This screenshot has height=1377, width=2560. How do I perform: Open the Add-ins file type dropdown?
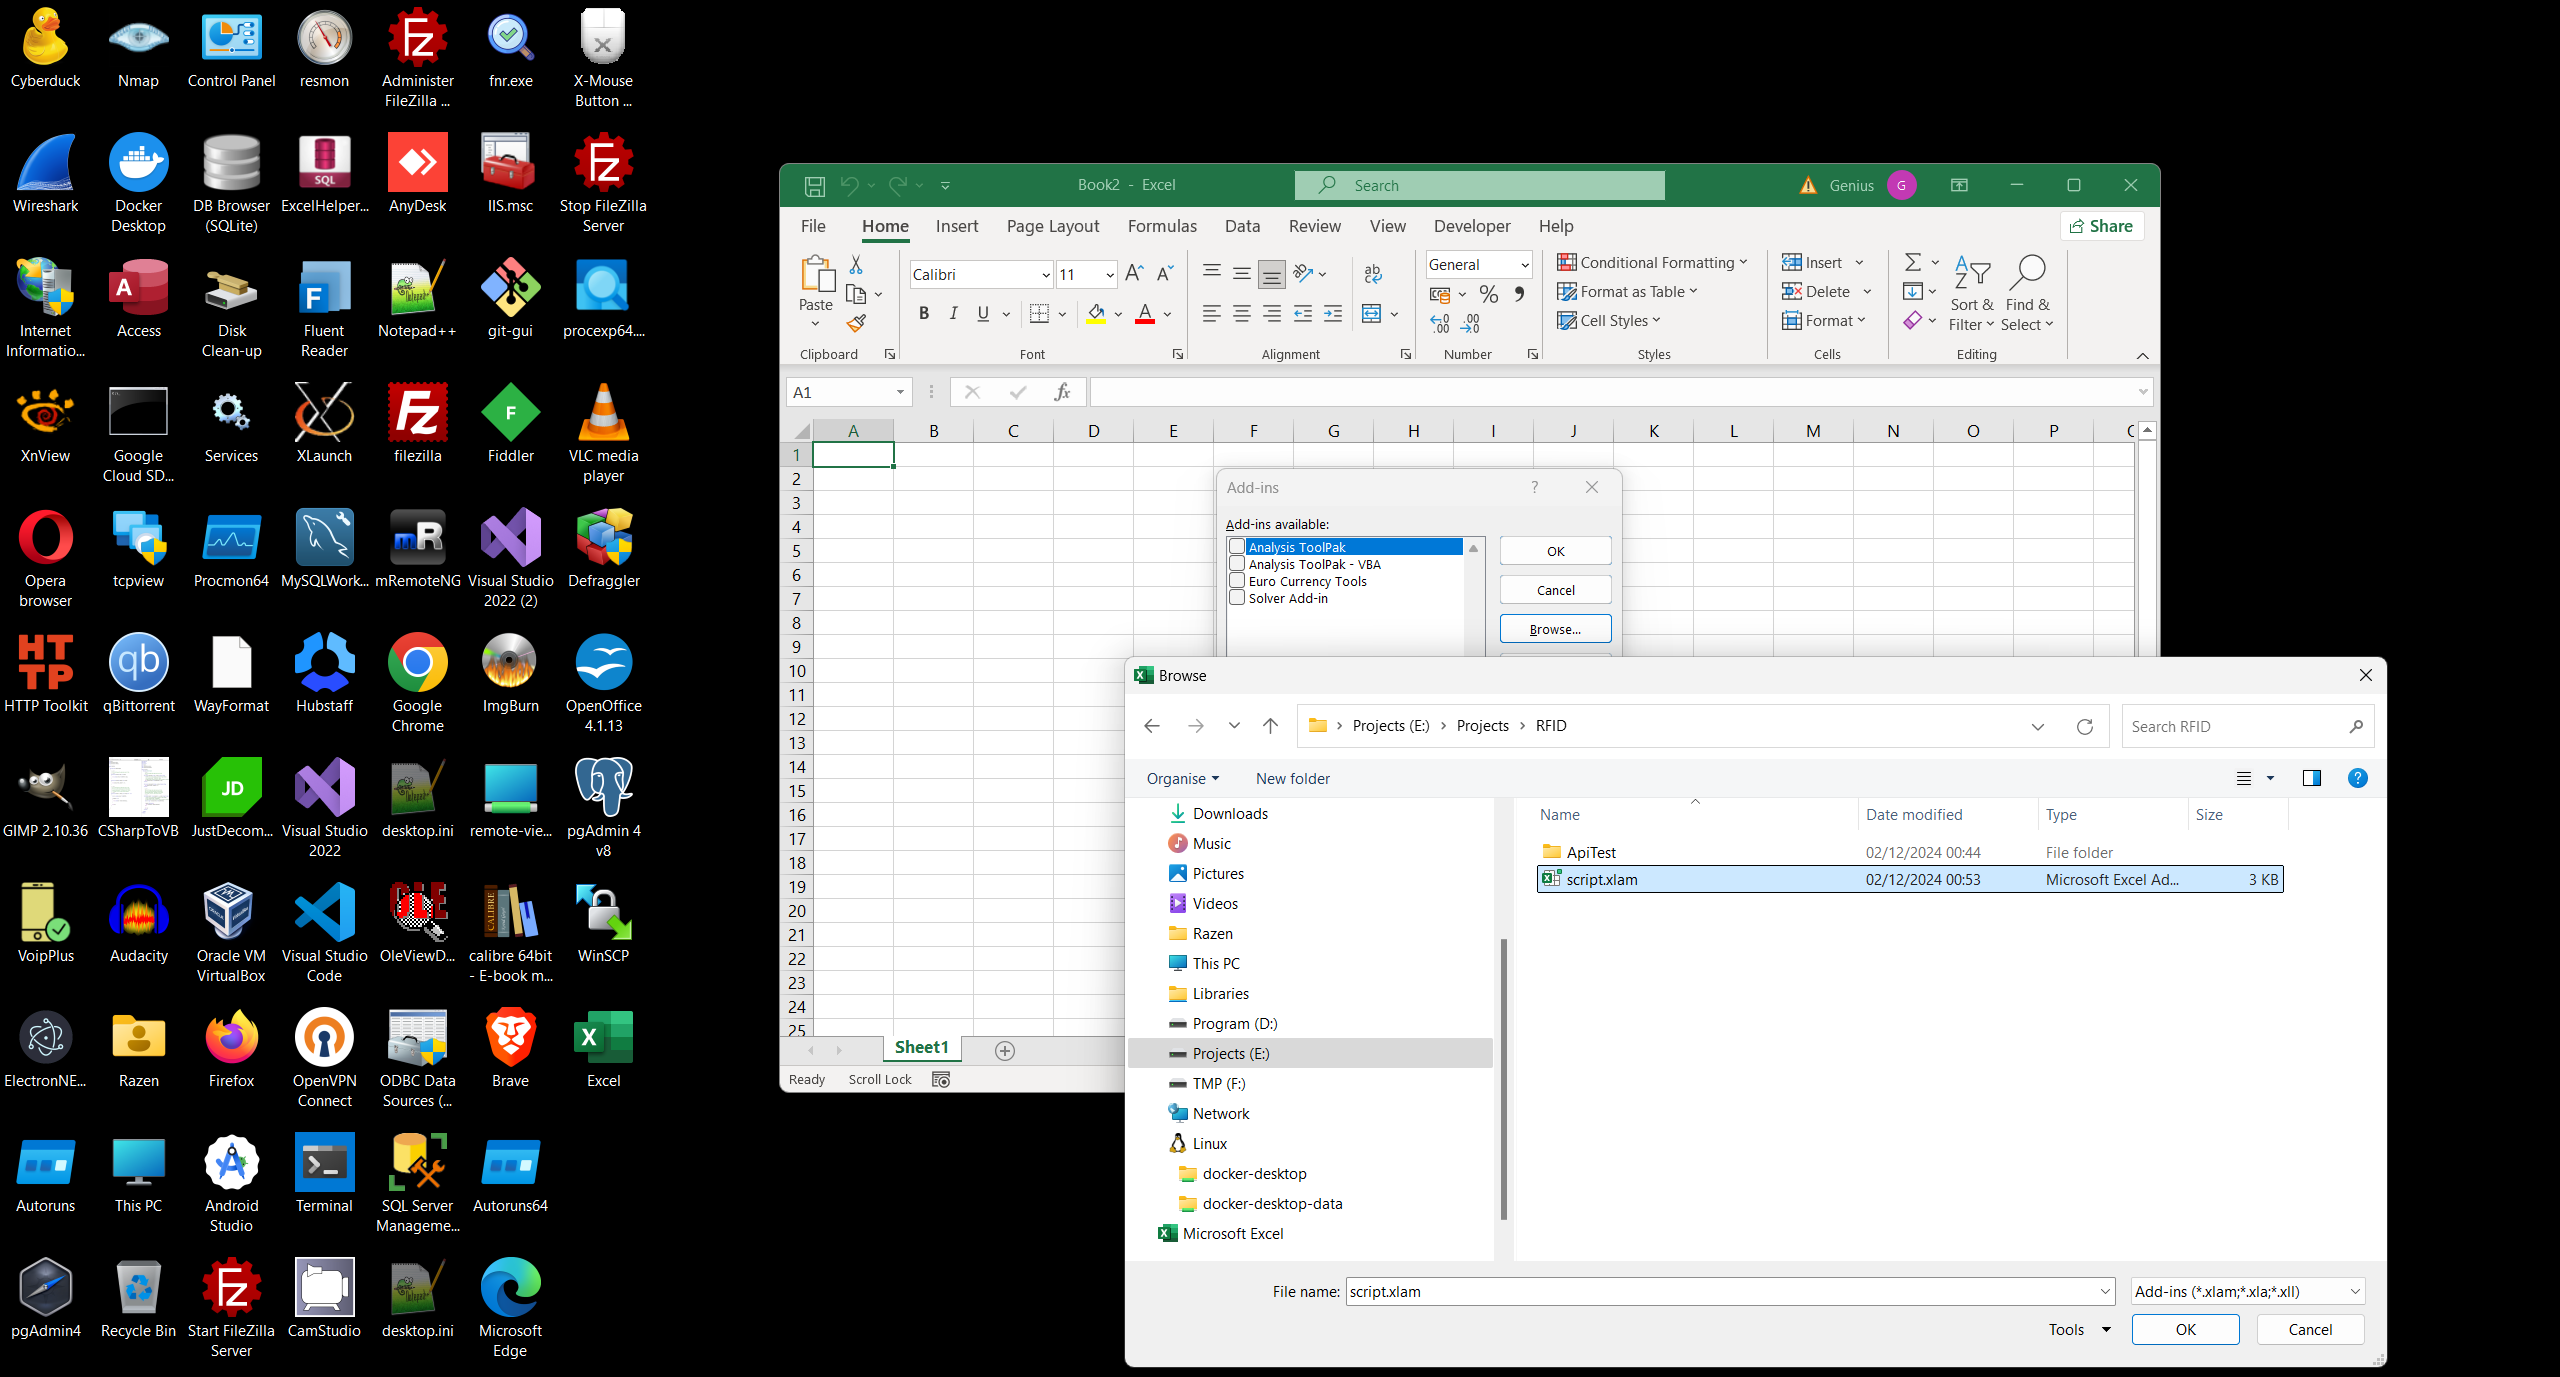coord(2247,1292)
